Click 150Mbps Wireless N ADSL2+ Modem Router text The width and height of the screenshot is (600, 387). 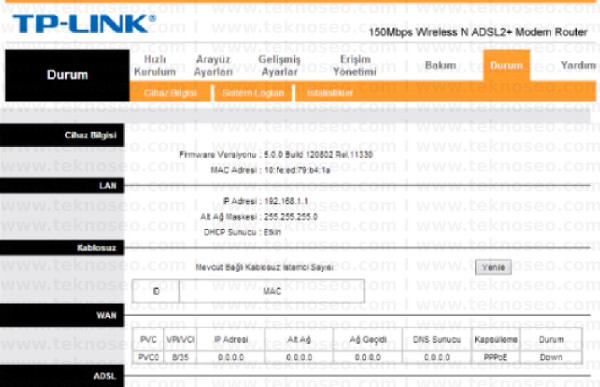[x=478, y=32]
